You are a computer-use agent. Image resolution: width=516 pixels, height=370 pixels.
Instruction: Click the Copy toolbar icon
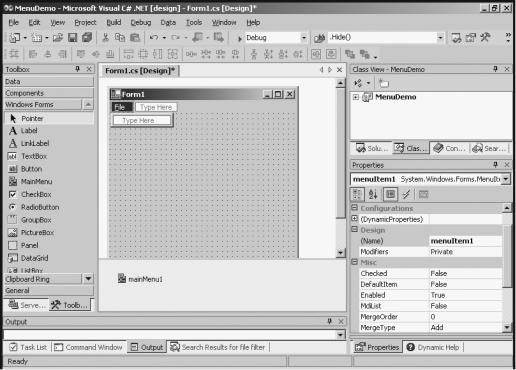point(120,38)
